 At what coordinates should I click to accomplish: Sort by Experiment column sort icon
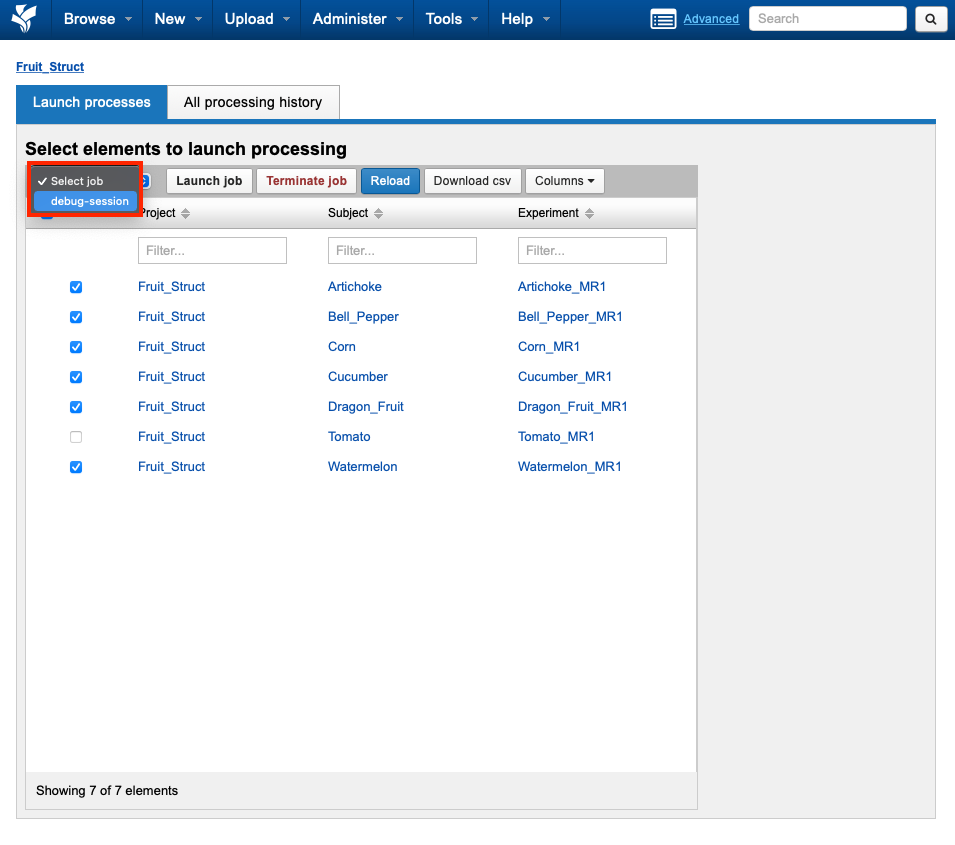[x=589, y=214]
